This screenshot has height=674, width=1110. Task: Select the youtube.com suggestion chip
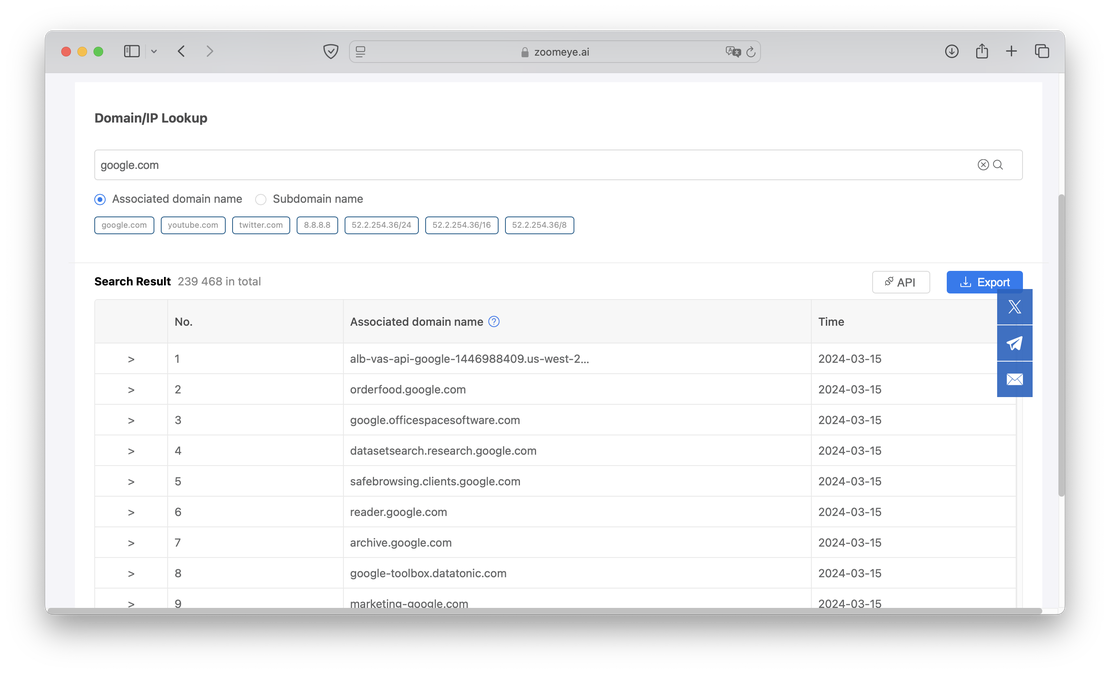tap(192, 225)
